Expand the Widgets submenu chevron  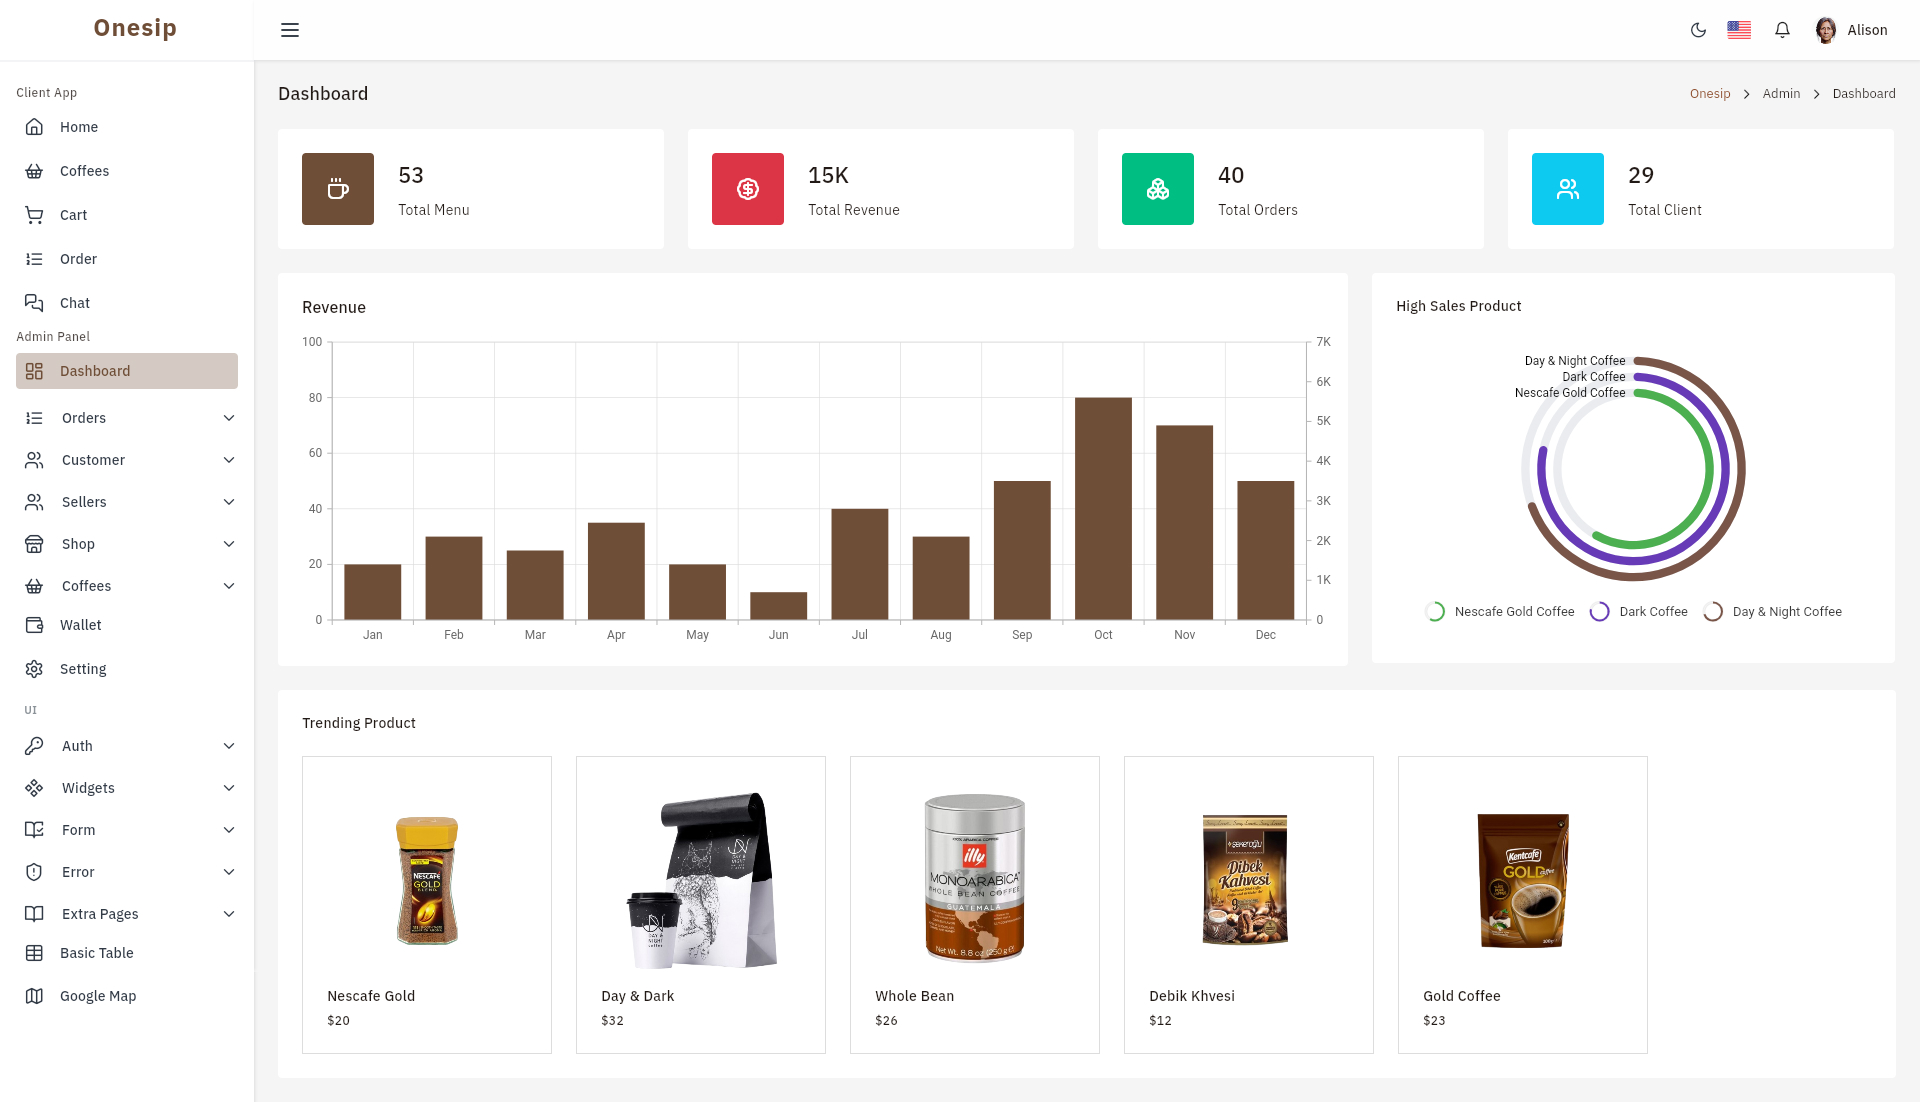[x=229, y=788]
